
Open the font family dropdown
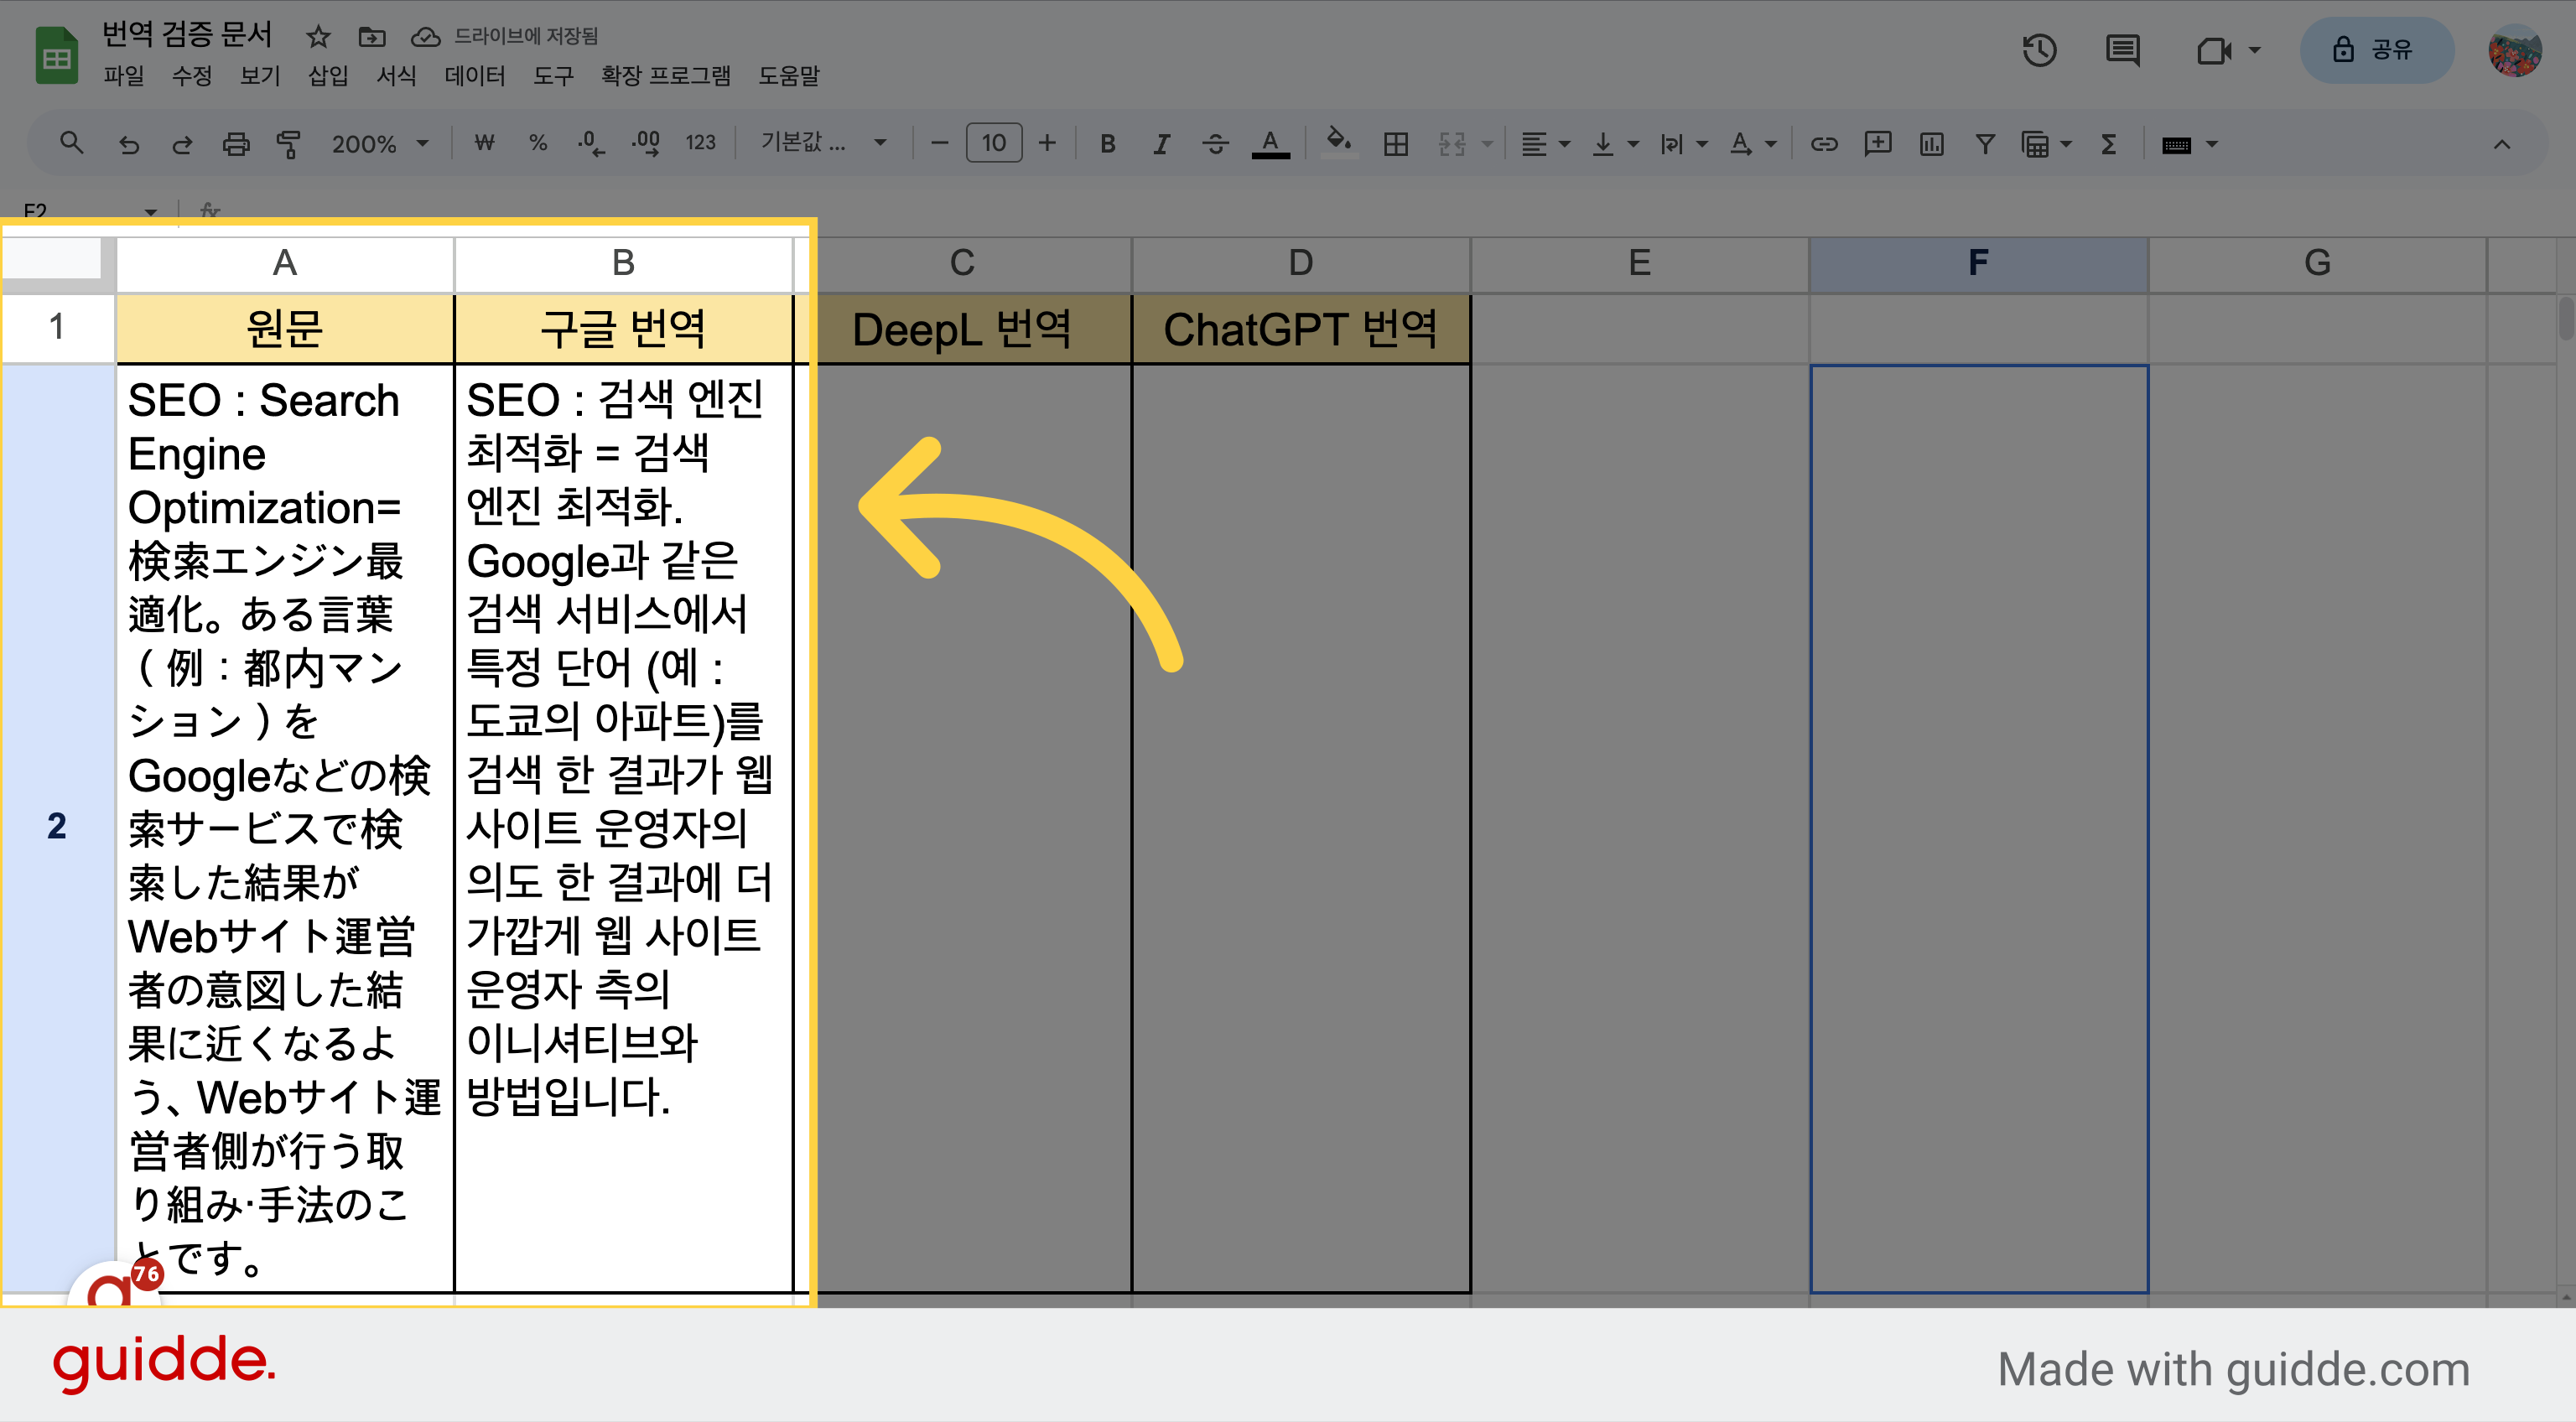tap(823, 143)
